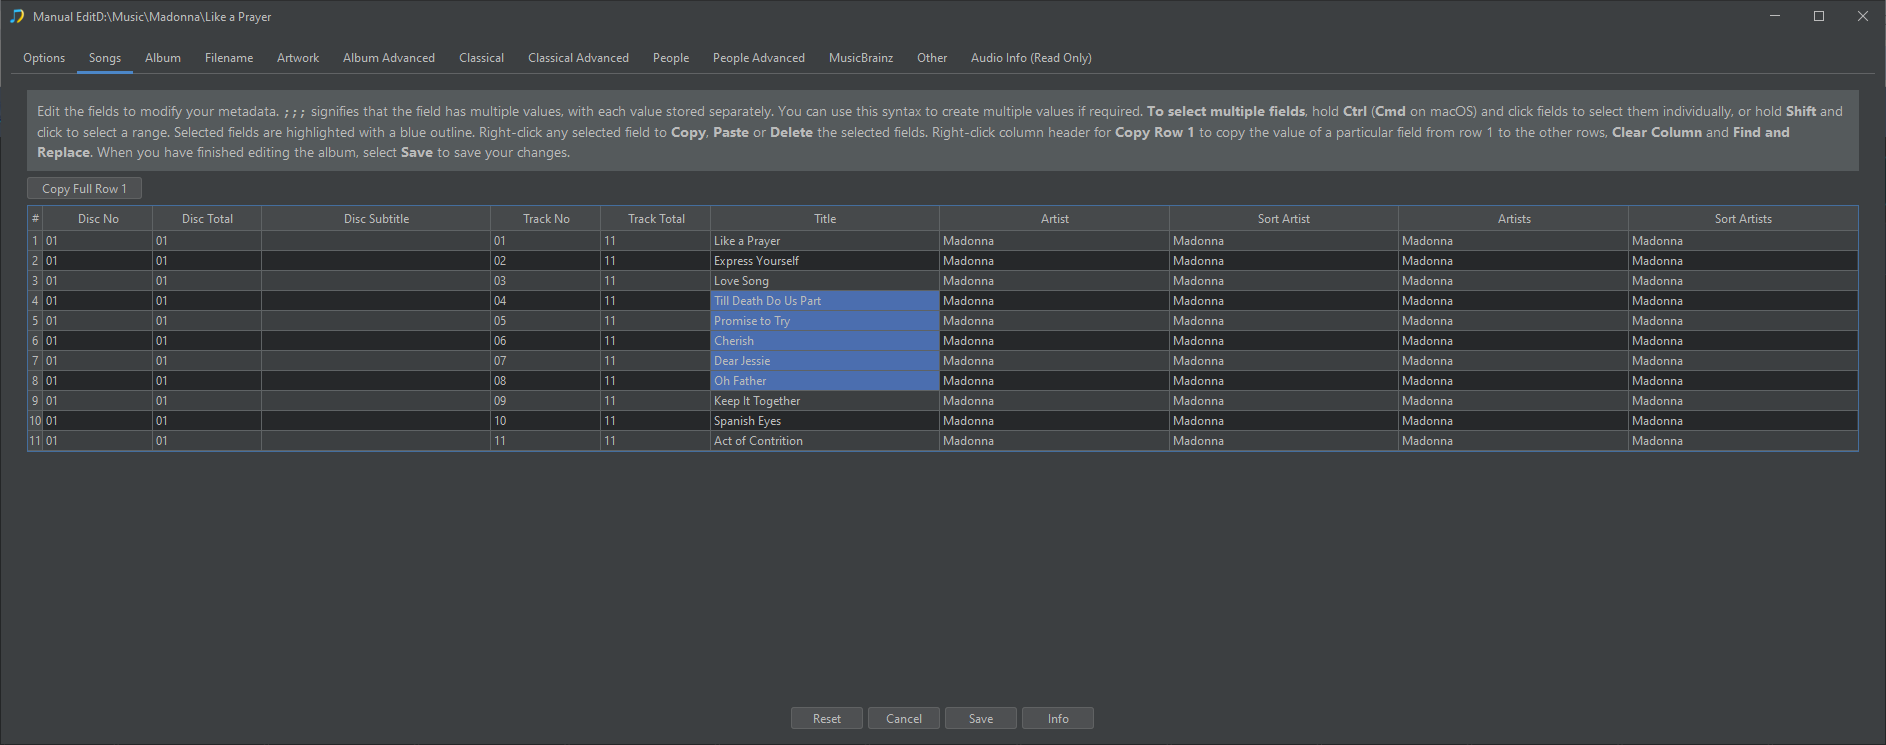Image resolution: width=1886 pixels, height=745 pixels.
Task: Select the 'Keep It Together' title cell
Action: coord(825,401)
